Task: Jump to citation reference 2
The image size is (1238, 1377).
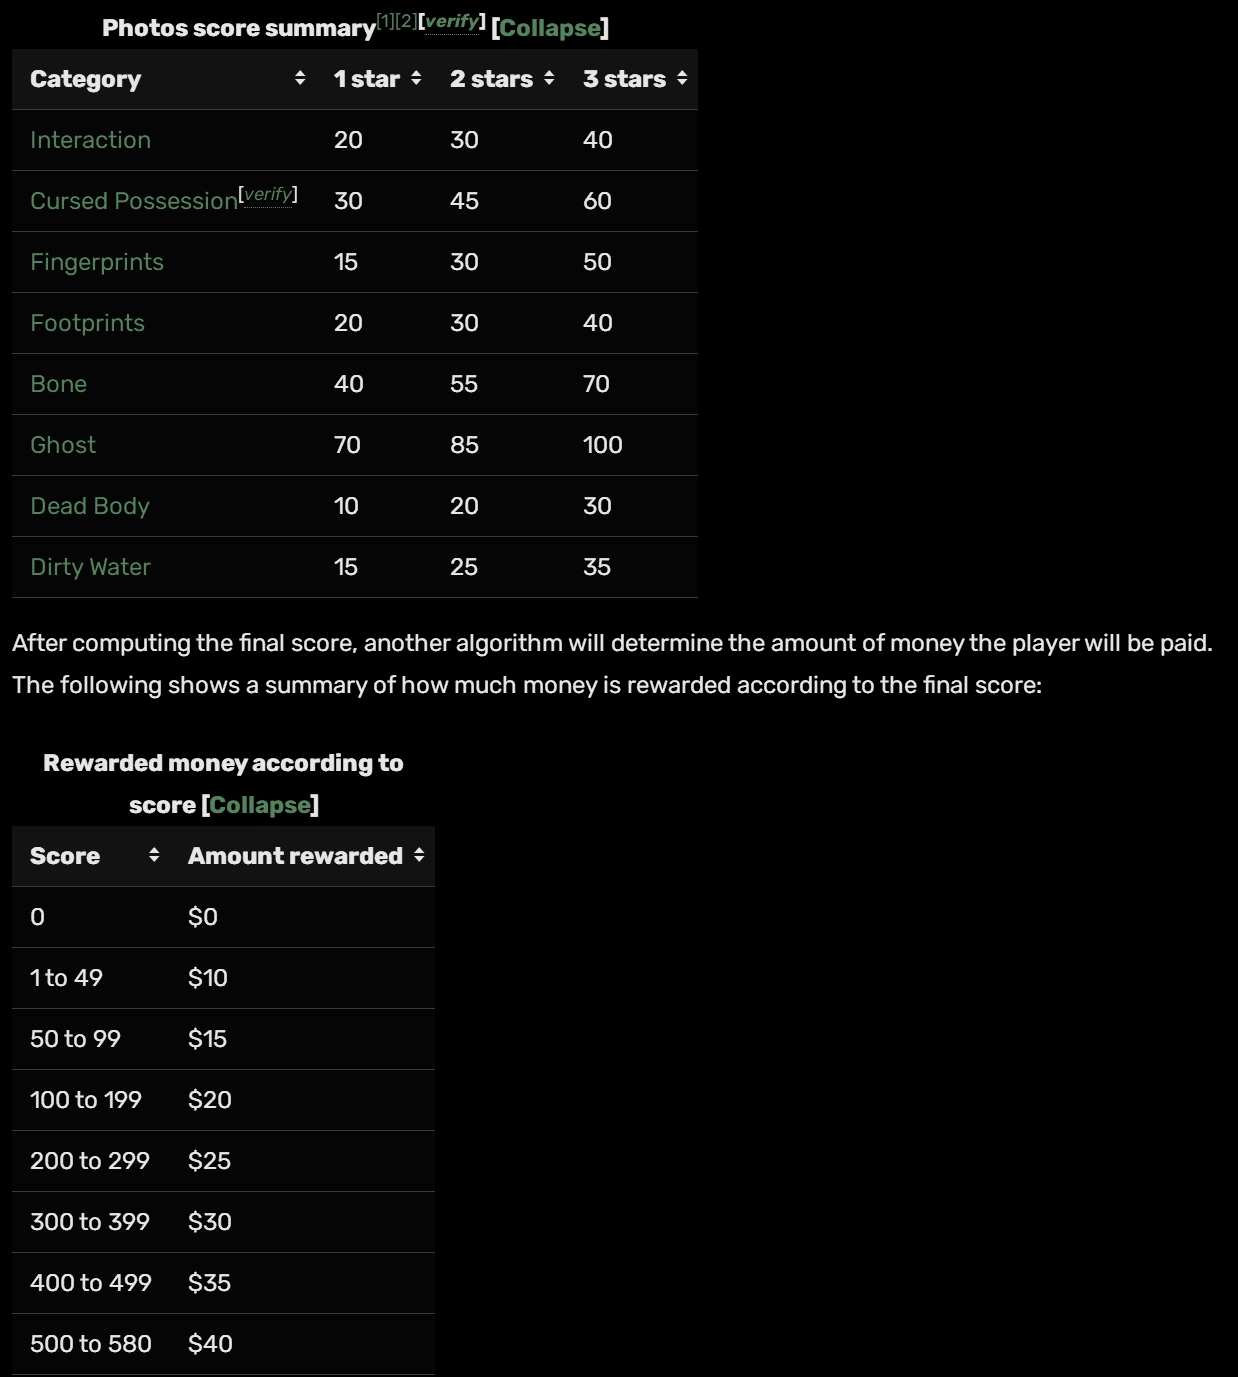Action: [407, 21]
